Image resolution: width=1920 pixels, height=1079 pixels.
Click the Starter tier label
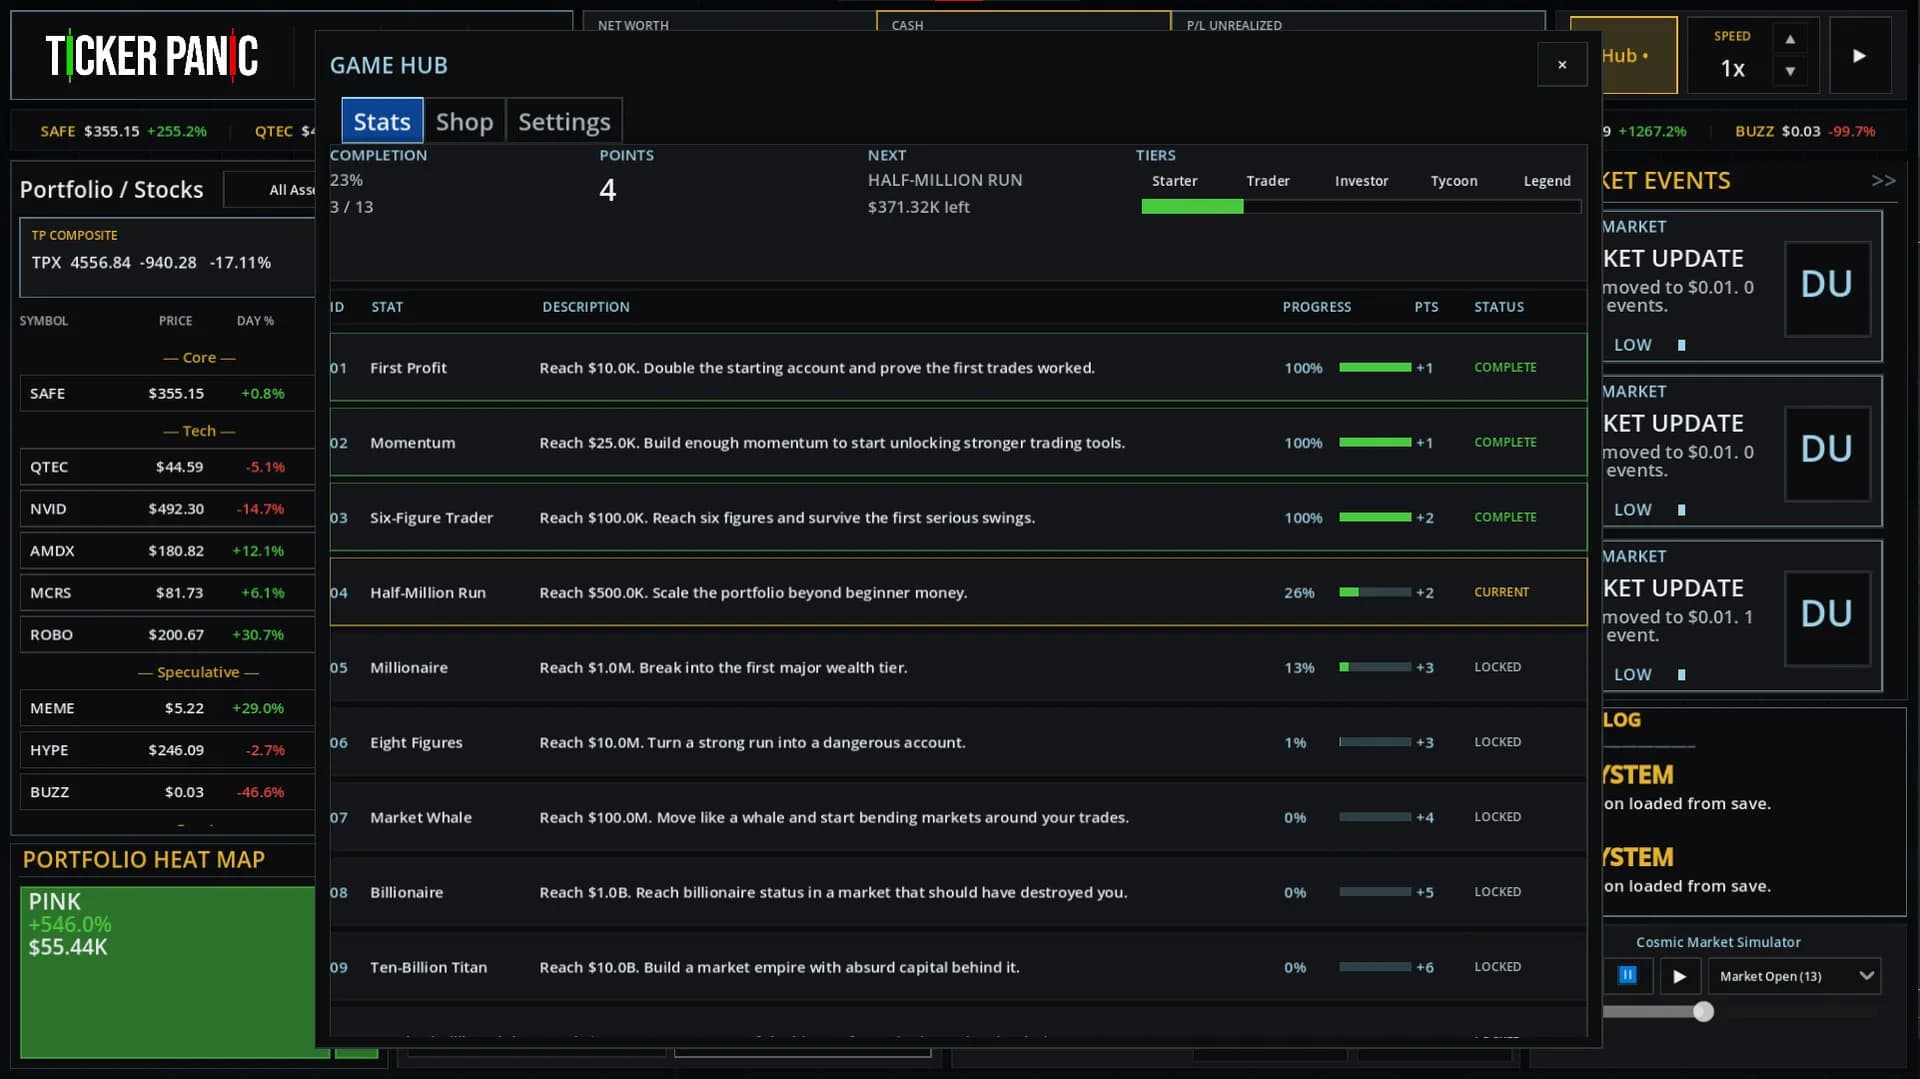[1174, 181]
